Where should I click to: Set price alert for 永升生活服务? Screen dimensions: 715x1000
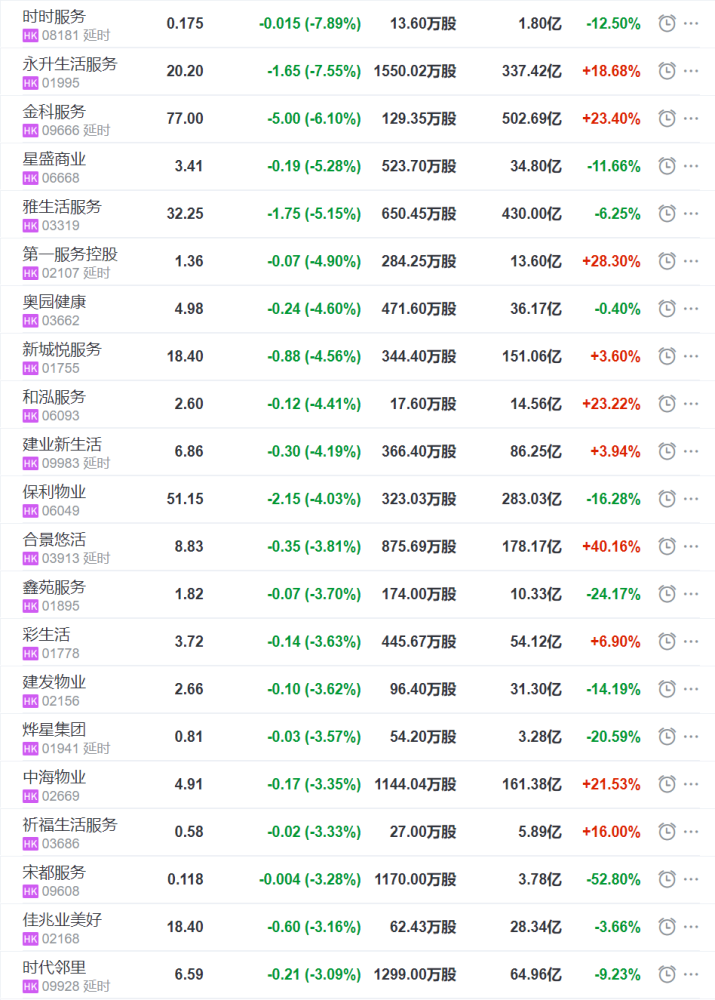pos(667,71)
